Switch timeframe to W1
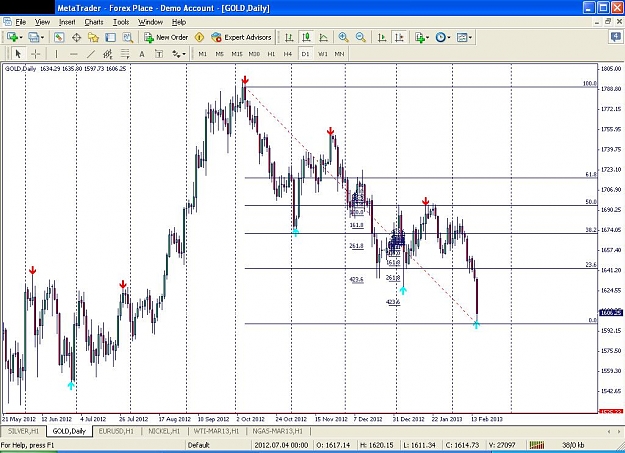625x453 pixels. [x=322, y=54]
